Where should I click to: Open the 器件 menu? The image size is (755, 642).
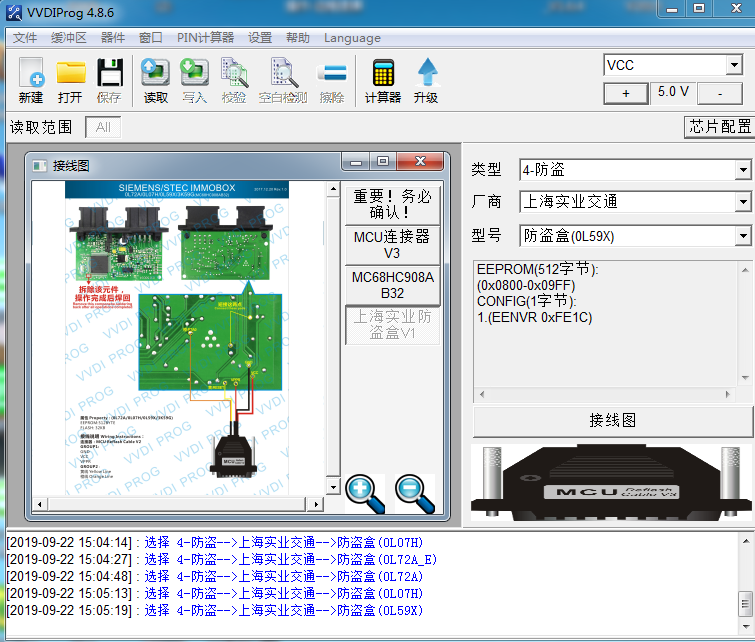pyautogui.click(x=113, y=38)
